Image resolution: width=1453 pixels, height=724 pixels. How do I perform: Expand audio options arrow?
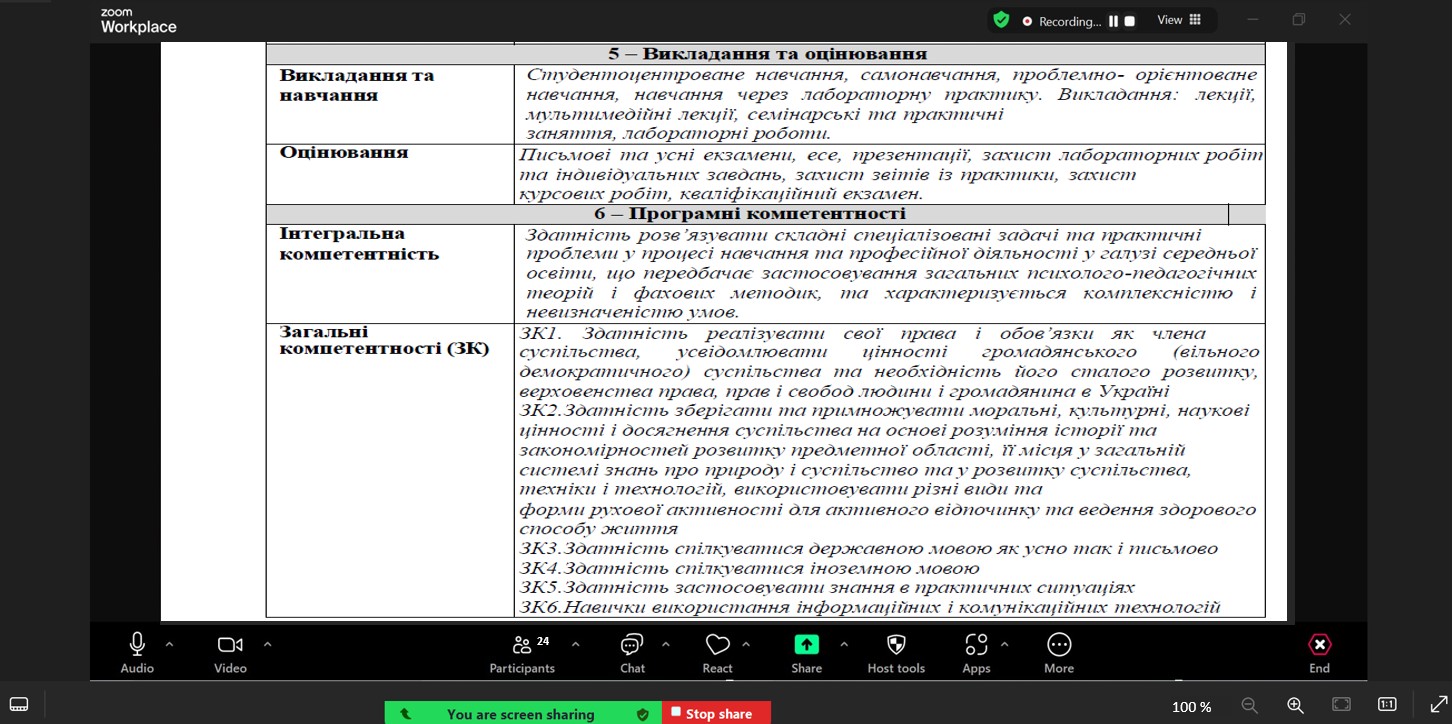[169, 644]
